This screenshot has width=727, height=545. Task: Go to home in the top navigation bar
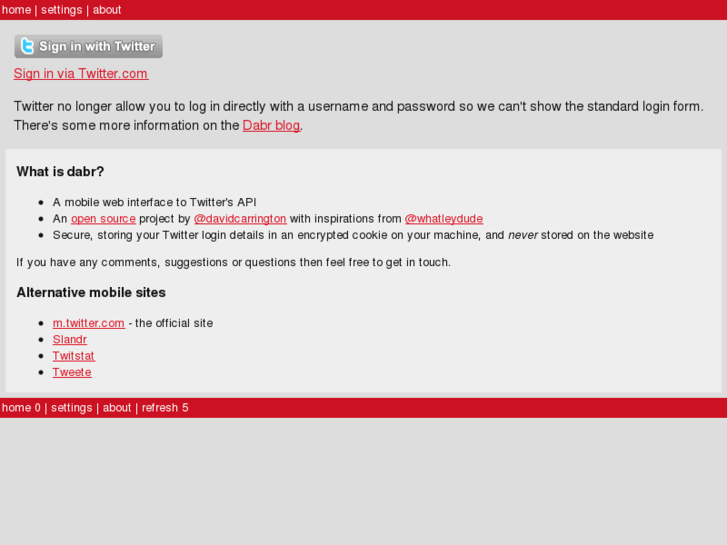click(16, 10)
